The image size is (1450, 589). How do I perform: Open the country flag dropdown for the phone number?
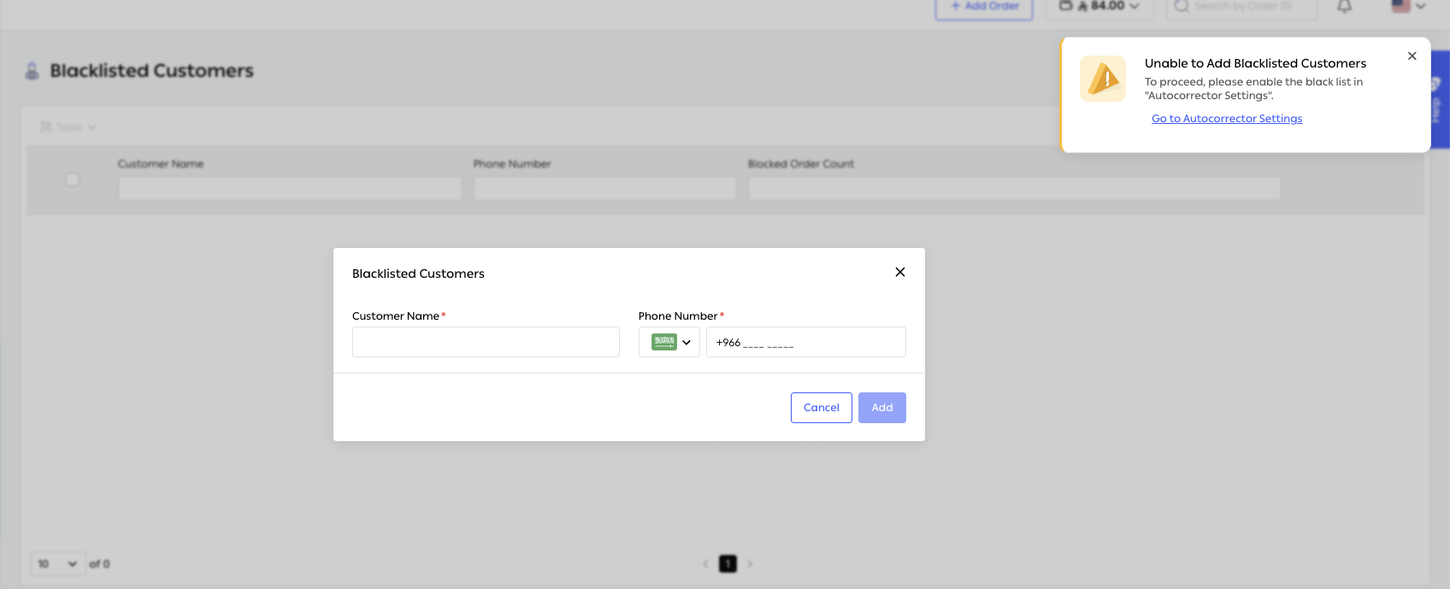pyautogui.click(x=669, y=342)
